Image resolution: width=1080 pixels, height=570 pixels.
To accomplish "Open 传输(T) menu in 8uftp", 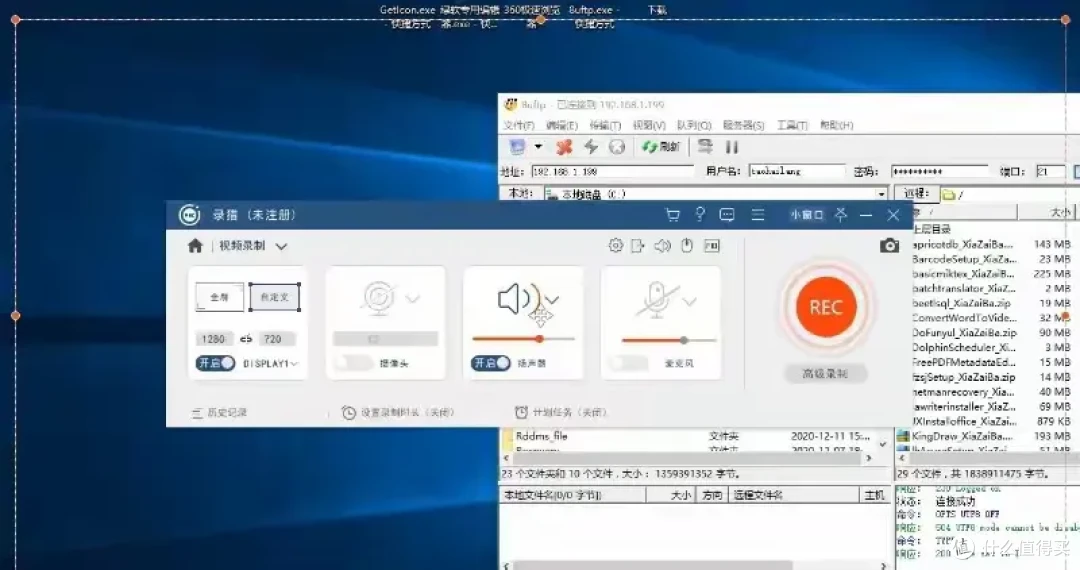I will [605, 125].
